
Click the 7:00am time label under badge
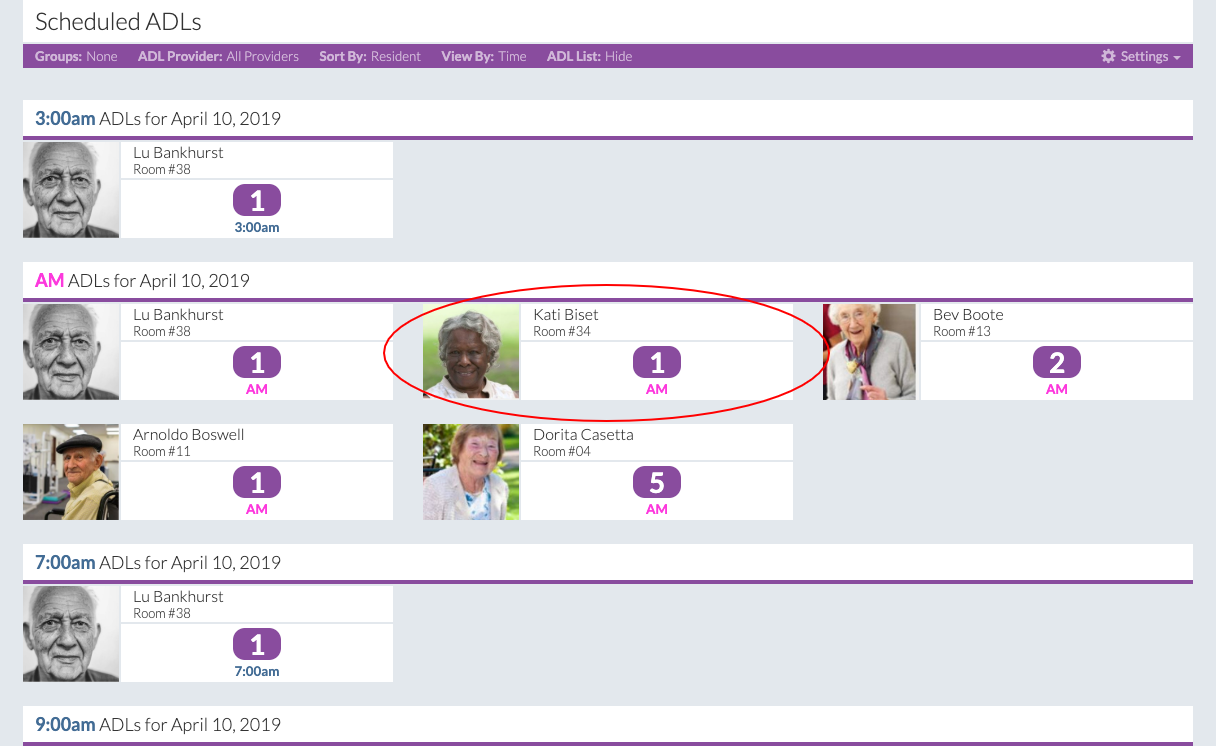coord(257,671)
